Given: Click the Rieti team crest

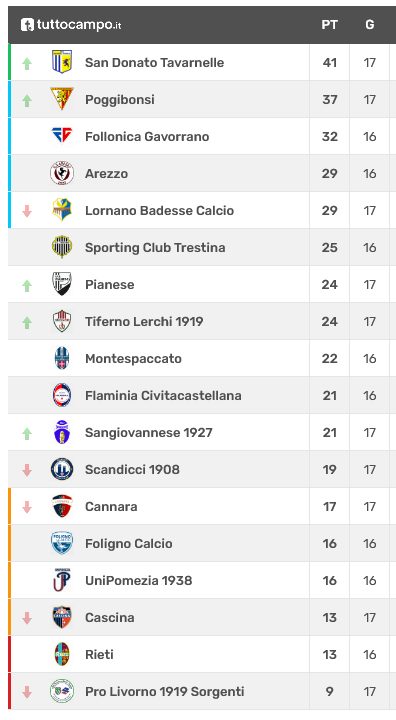Looking at the screenshot, I should pyautogui.click(x=62, y=654).
